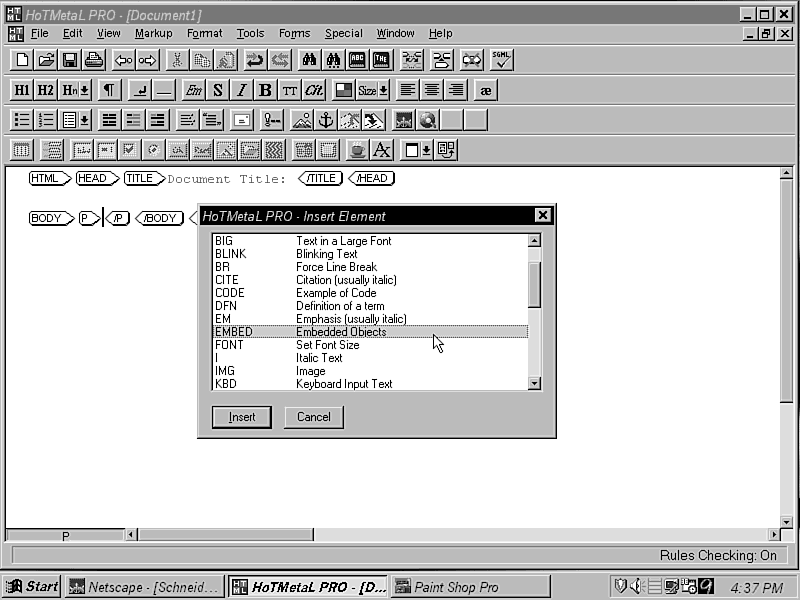This screenshot has width=800, height=600.
Task: Insert unordered bulleted list icon
Action: click(22, 120)
